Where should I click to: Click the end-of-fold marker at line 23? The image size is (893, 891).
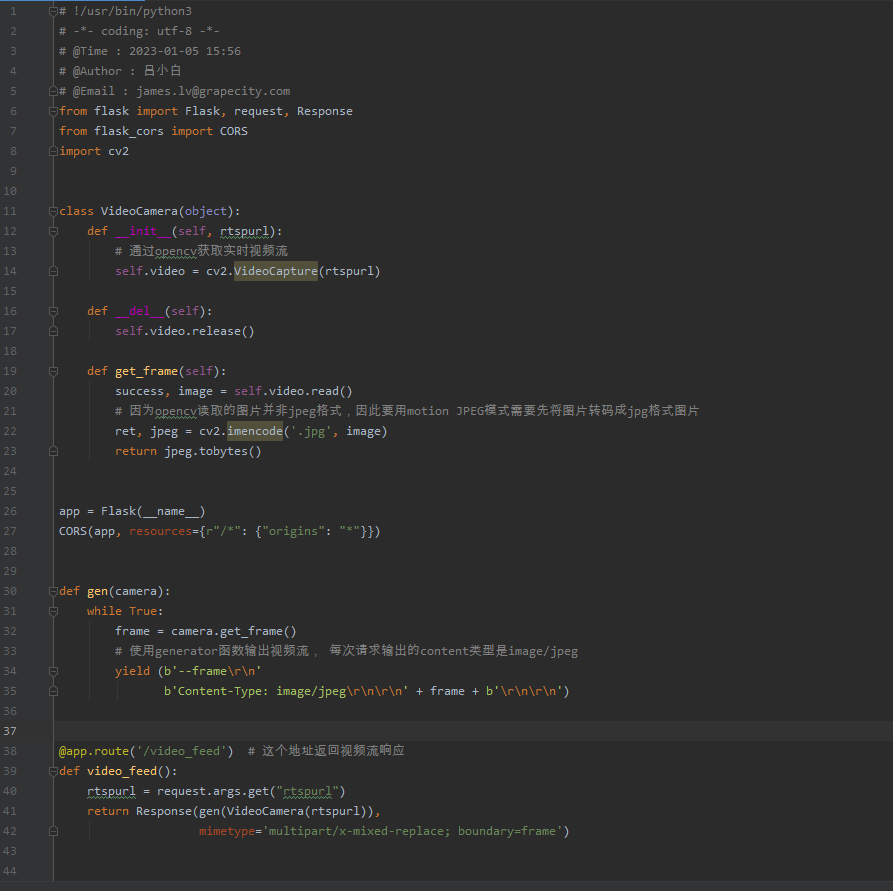pos(54,451)
